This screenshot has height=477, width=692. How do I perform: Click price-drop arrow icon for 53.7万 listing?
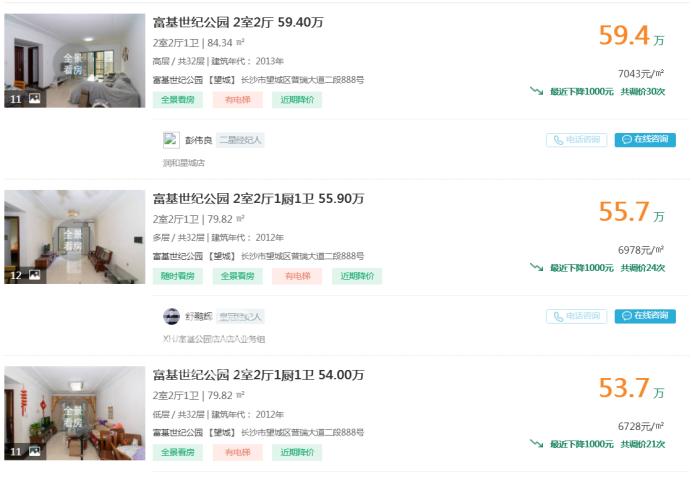tap(536, 443)
